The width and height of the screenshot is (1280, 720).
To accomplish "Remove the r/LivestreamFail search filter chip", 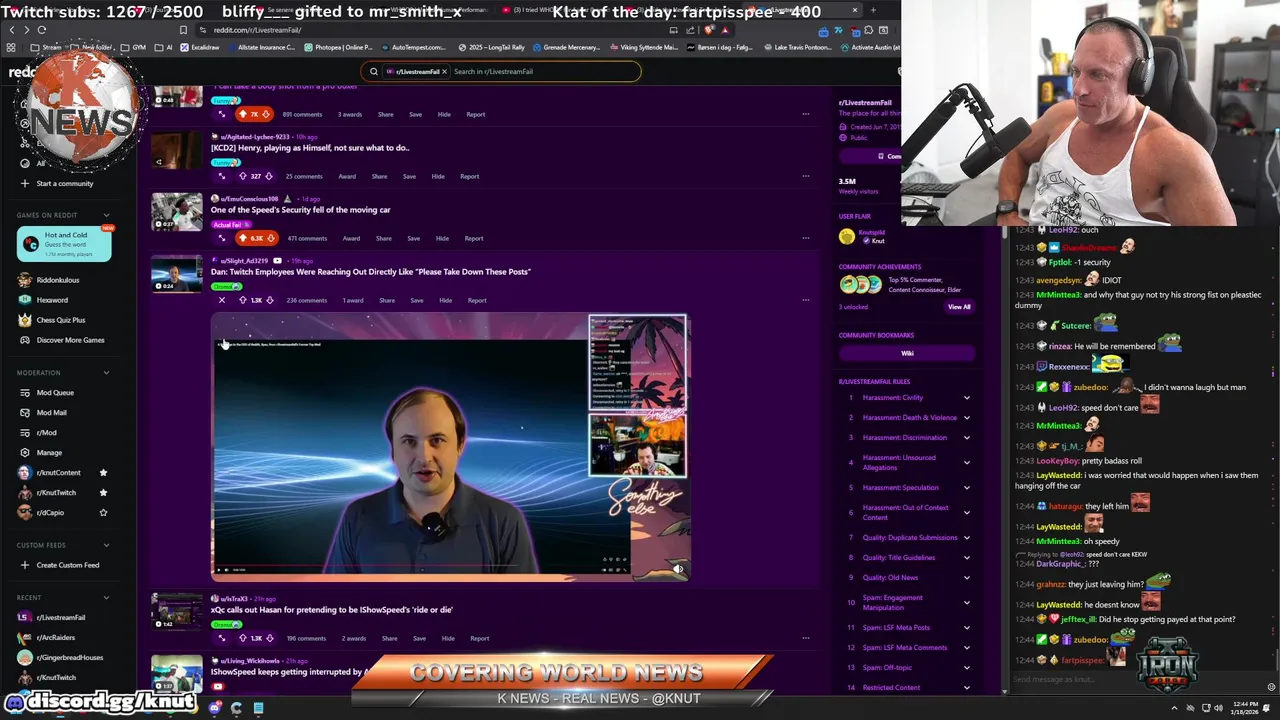I will click(444, 71).
